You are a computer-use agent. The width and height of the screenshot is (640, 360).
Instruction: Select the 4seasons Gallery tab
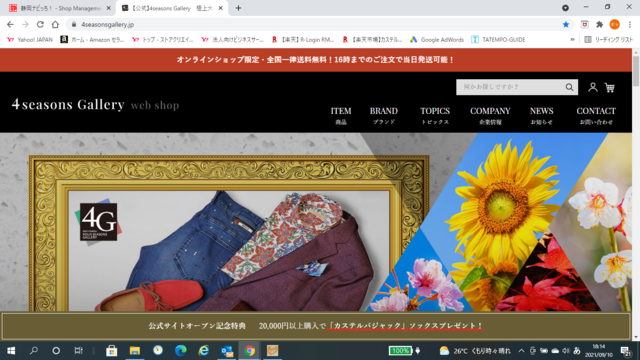[x=171, y=8]
